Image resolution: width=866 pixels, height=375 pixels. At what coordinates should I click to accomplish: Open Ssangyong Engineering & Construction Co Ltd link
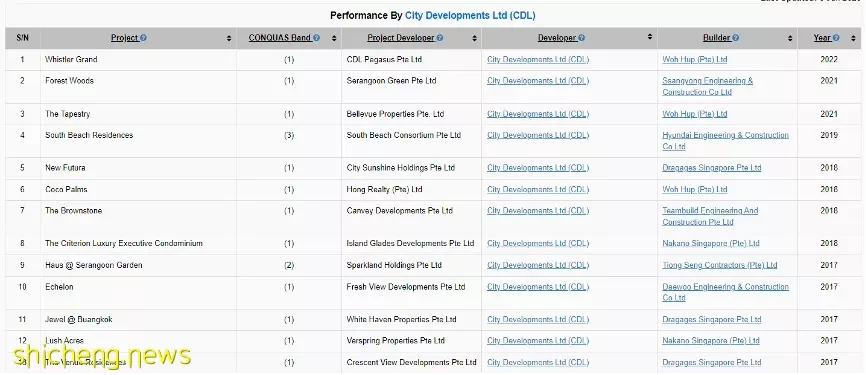[707, 86]
